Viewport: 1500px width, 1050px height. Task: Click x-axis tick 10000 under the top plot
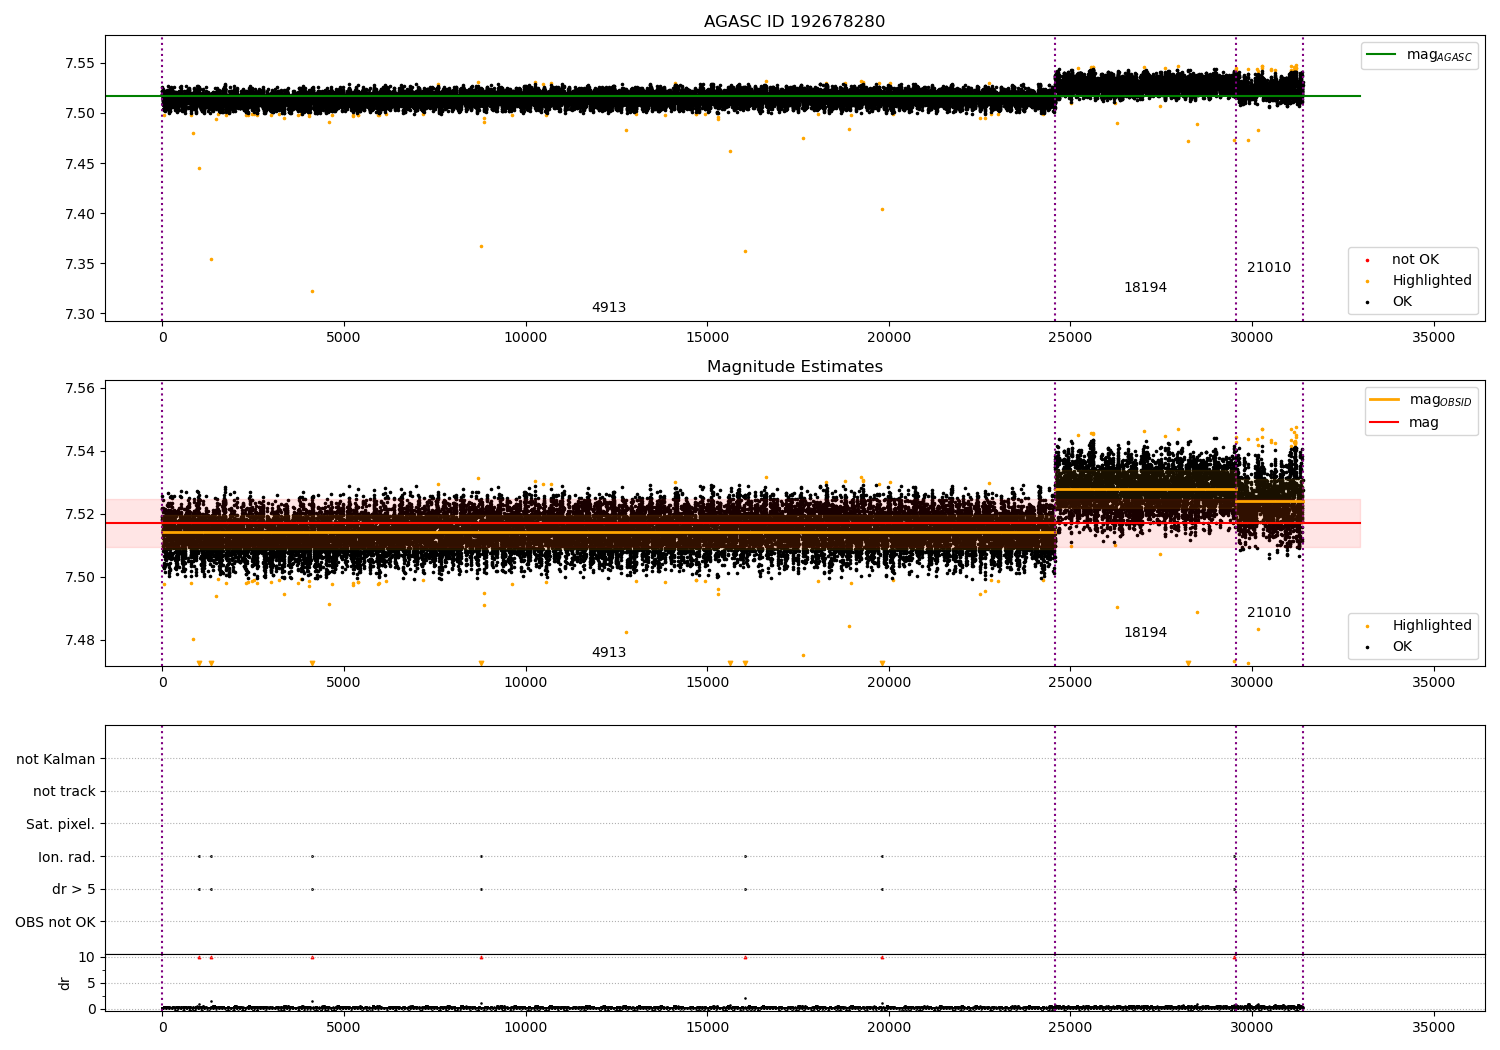525,338
